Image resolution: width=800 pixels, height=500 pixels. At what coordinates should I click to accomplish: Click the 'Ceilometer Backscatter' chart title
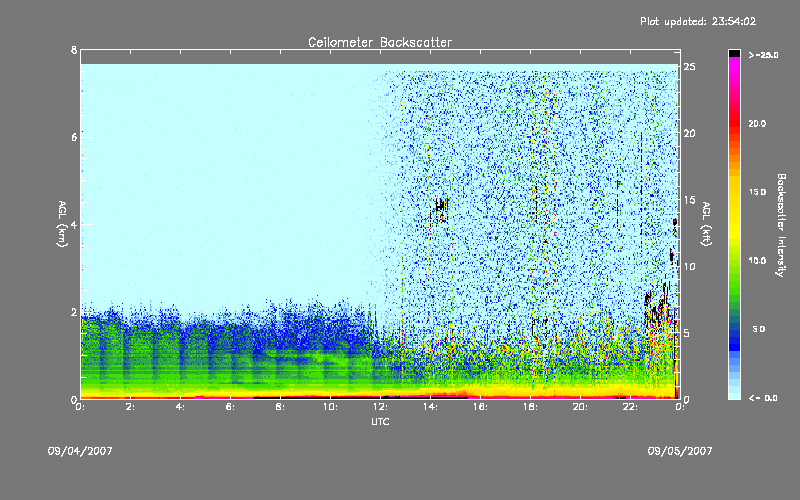tap(380, 42)
